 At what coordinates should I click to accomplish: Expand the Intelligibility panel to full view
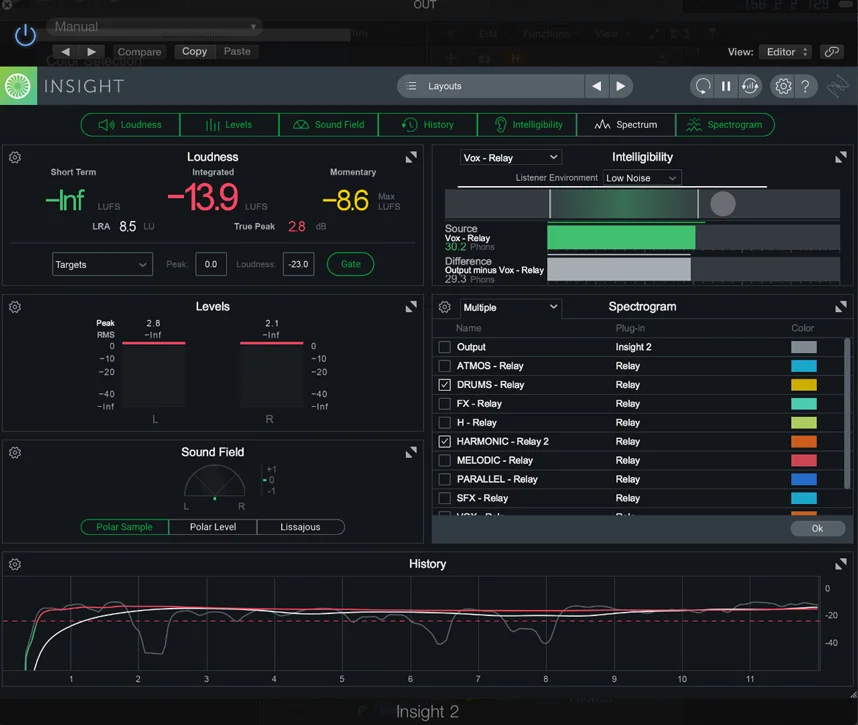(840, 158)
